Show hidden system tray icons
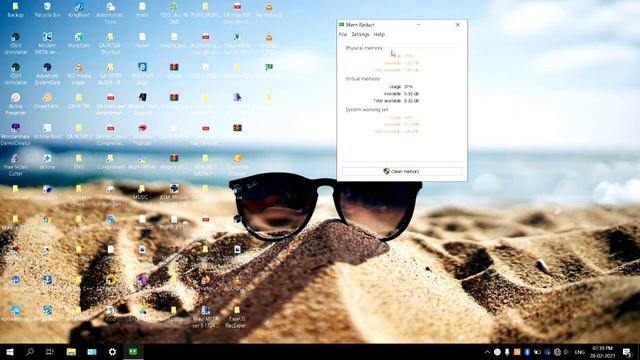 (x=487, y=352)
